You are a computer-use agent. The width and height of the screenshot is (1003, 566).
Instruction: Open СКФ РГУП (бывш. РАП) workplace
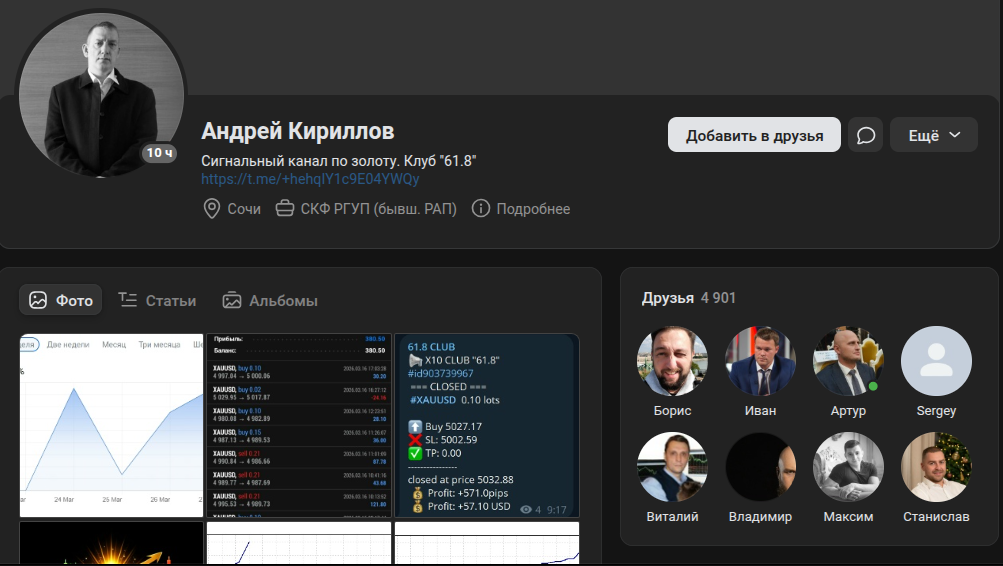[379, 208]
